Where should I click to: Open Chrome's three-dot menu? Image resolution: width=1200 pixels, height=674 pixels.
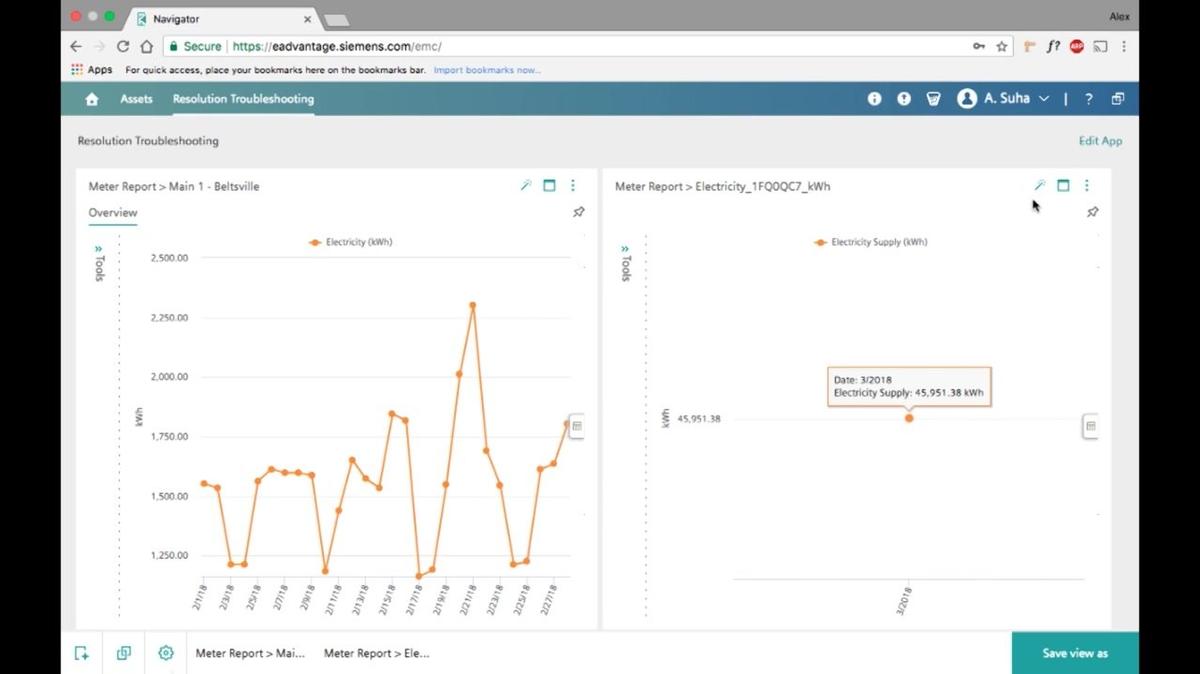click(1124, 46)
